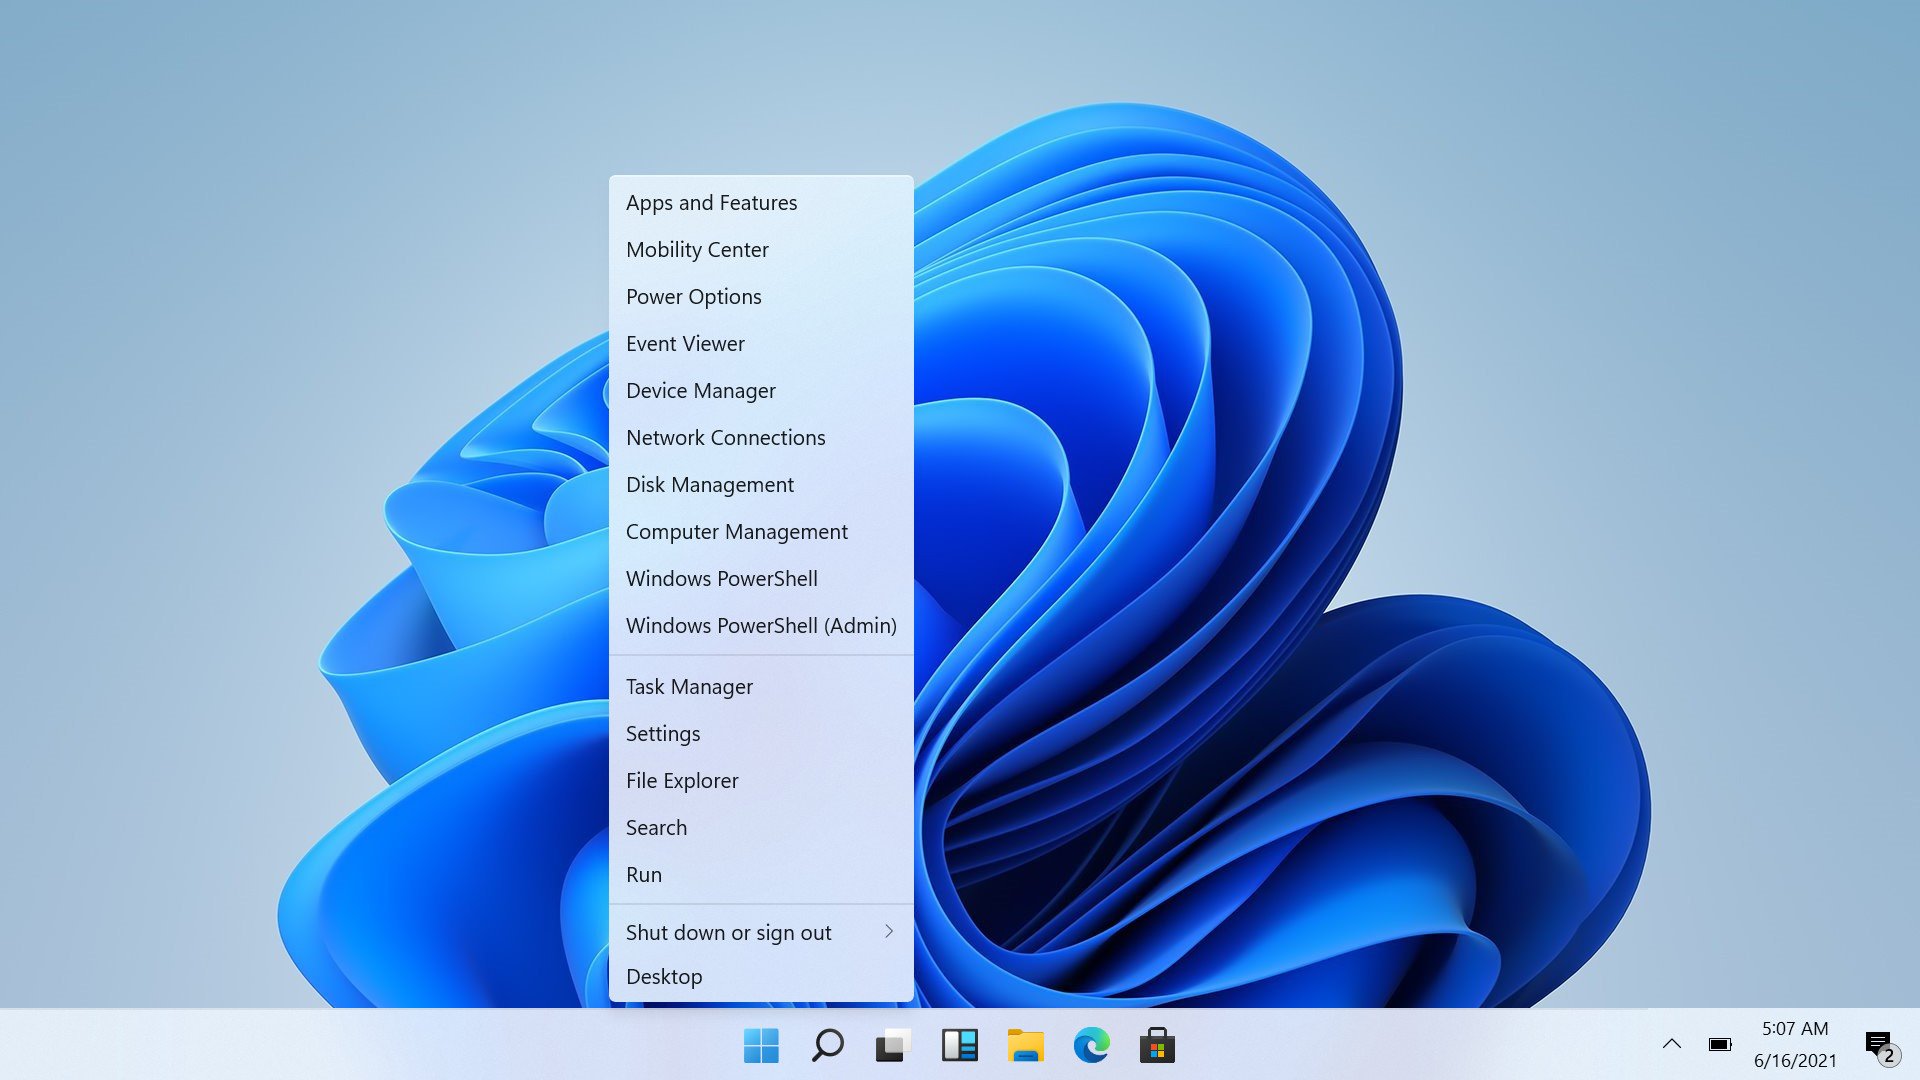
Task: Click the system tray chevron arrow
Action: (1672, 1043)
